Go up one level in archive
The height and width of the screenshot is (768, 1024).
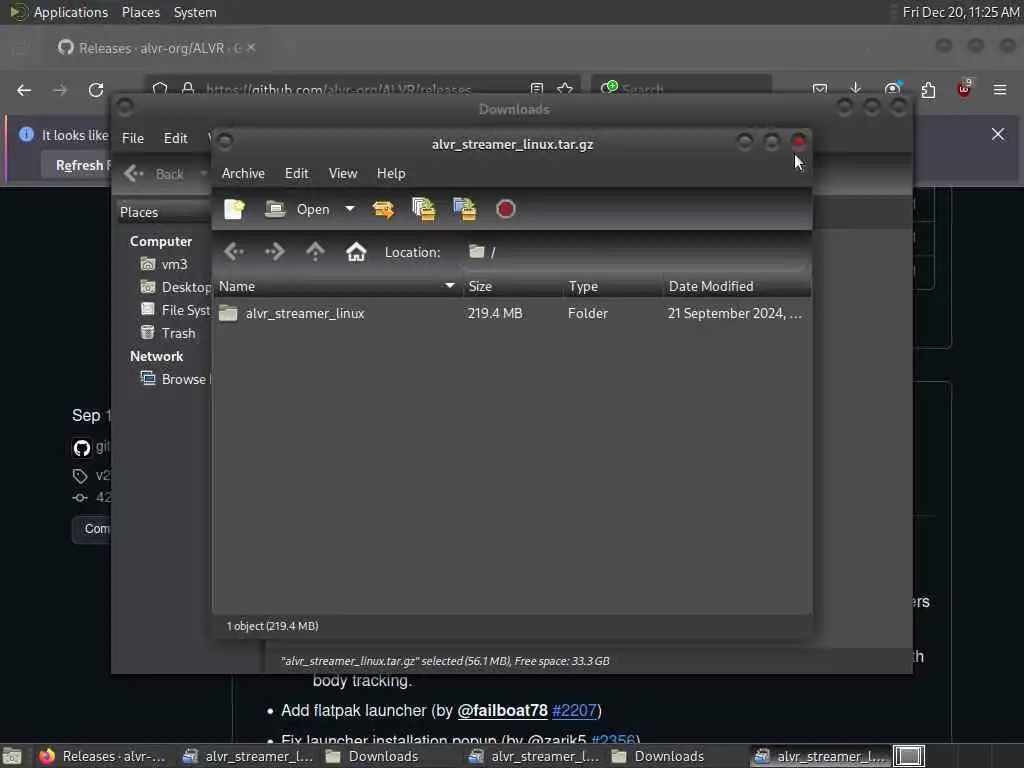[315, 251]
